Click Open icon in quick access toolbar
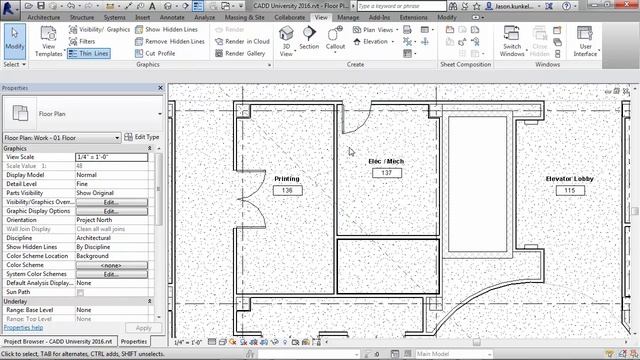The height and width of the screenshot is (360, 640). click(x=29, y=6)
